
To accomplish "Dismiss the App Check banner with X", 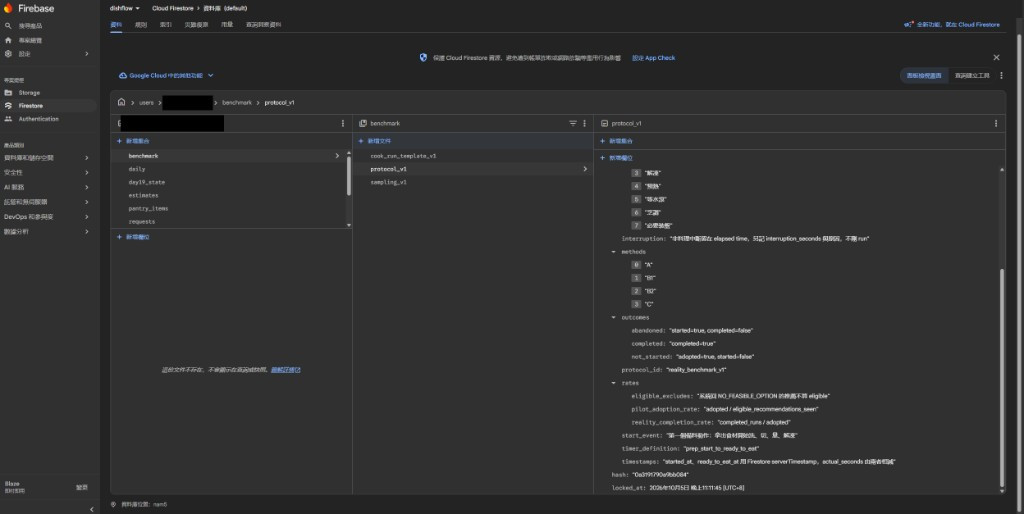I will [x=997, y=57].
